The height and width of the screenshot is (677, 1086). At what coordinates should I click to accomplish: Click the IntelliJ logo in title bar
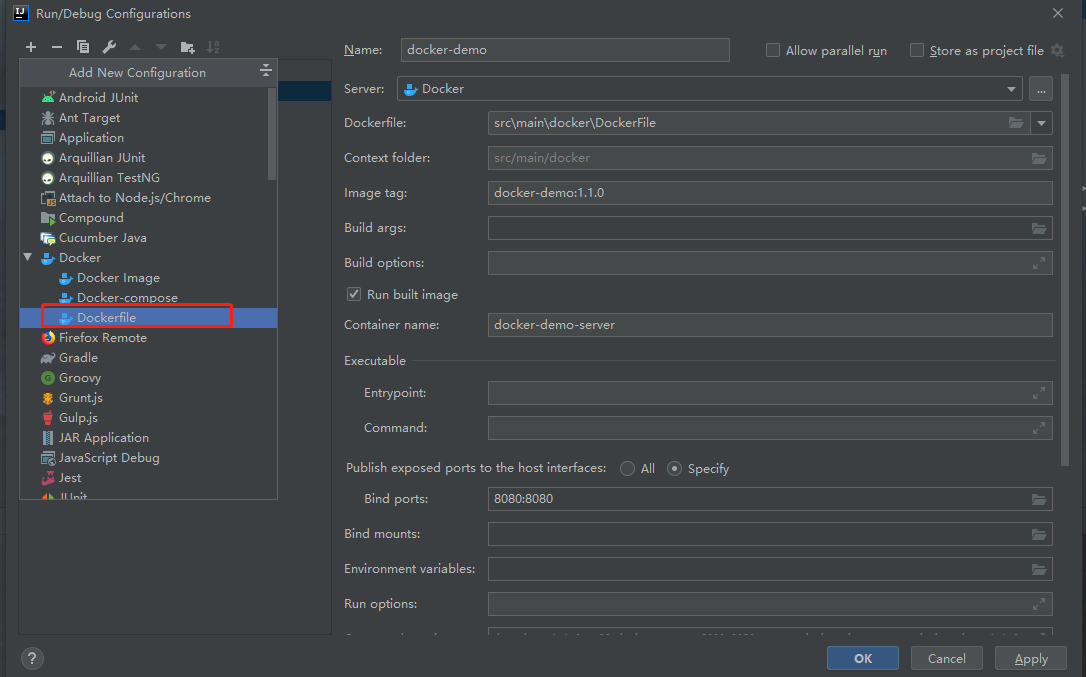point(21,13)
